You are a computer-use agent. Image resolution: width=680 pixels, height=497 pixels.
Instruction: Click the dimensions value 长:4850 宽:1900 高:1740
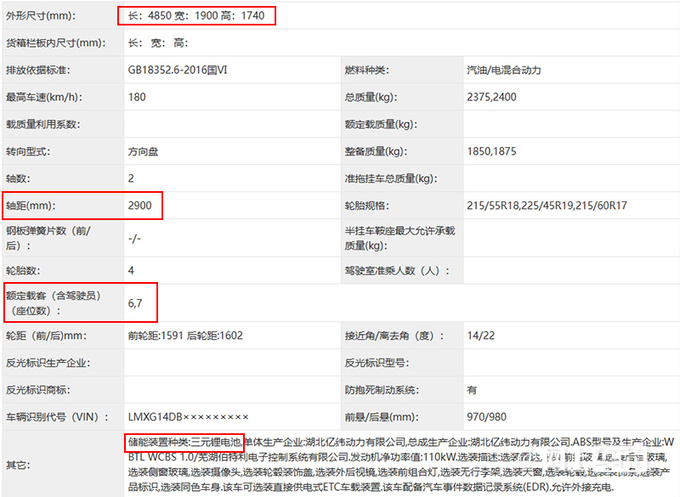[x=196, y=16]
